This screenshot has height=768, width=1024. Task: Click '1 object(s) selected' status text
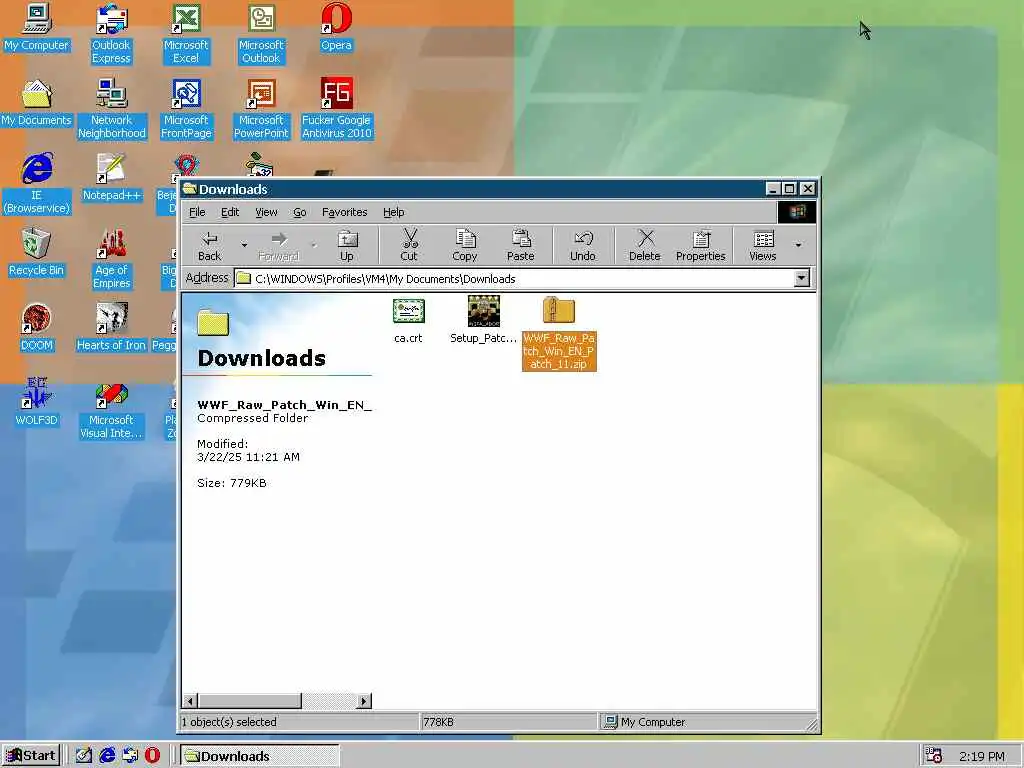click(x=229, y=722)
